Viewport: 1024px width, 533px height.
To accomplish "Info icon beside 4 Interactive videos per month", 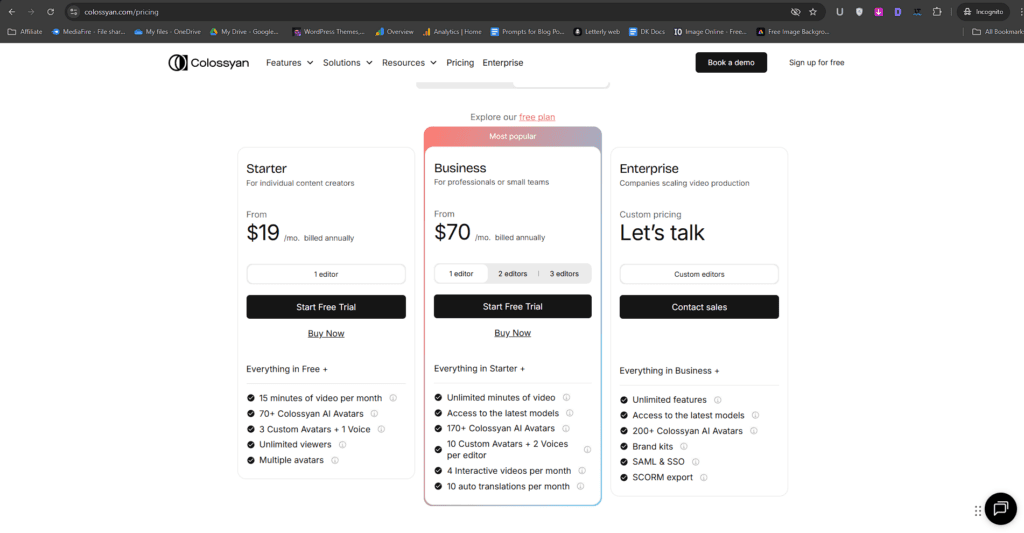I will pos(582,470).
